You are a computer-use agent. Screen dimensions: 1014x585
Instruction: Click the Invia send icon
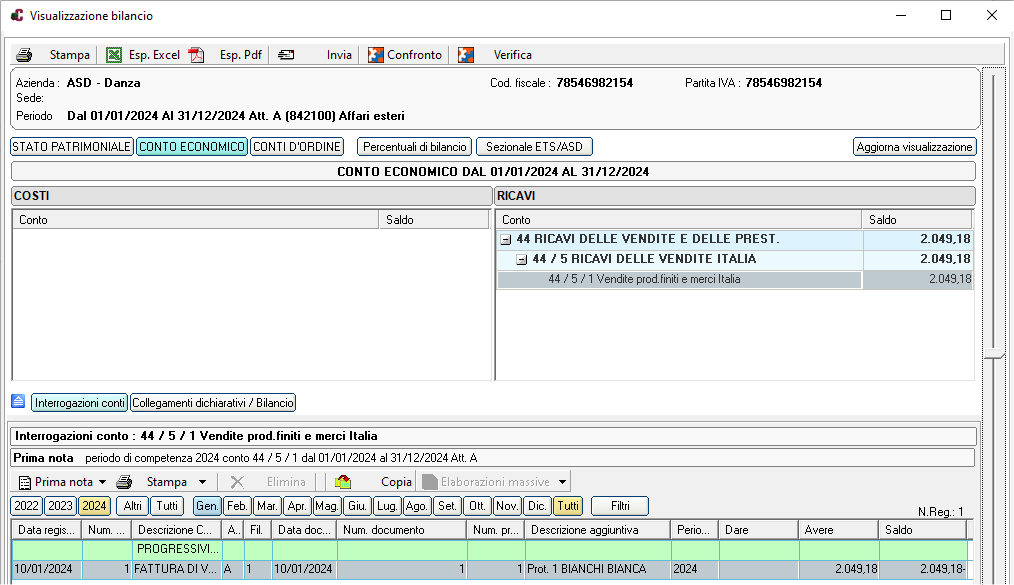pyautogui.click(x=287, y=55)
